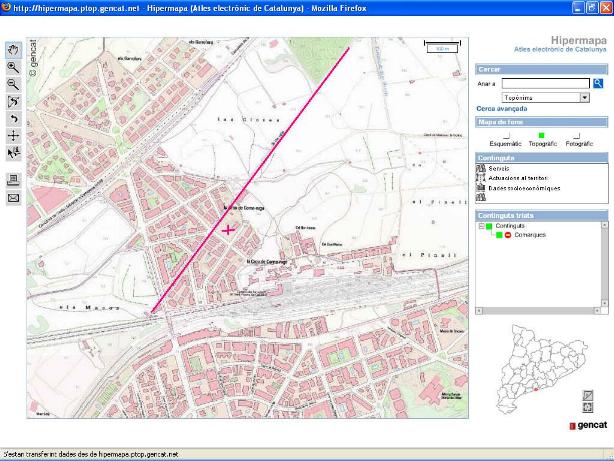Viewport: 614px width, 461px height.
Task: Click the Cerca avançada link
Action: click(499, 108)
